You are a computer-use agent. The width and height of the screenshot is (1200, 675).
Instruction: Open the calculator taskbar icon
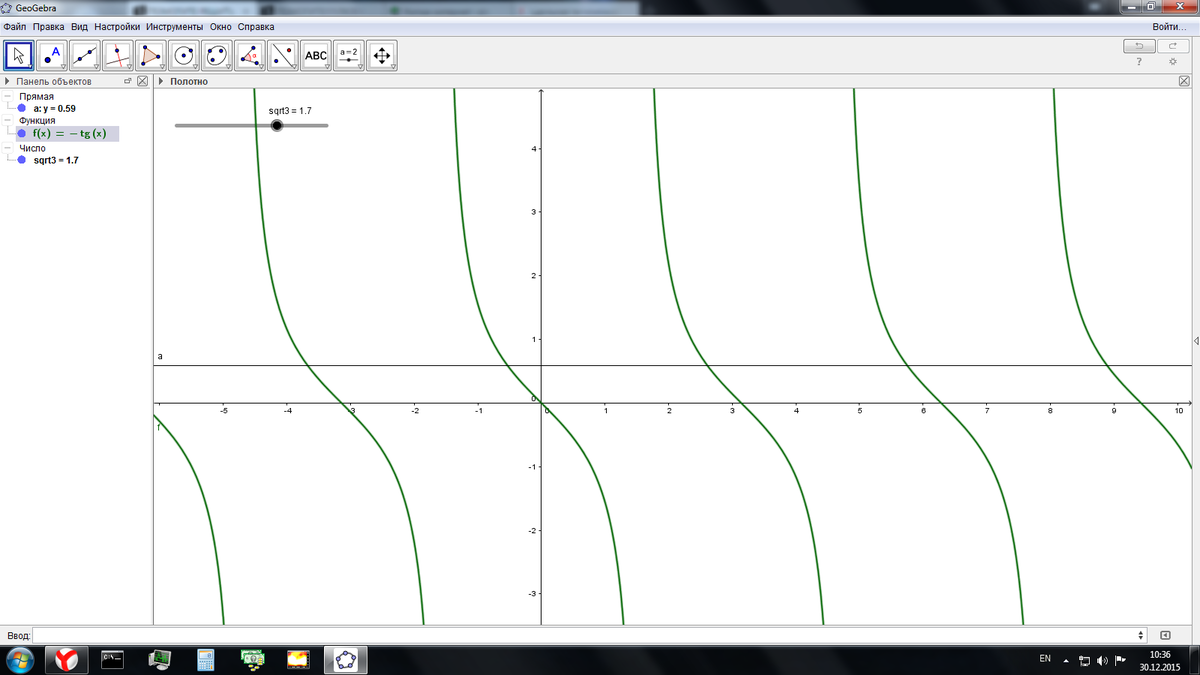(206, 660)
